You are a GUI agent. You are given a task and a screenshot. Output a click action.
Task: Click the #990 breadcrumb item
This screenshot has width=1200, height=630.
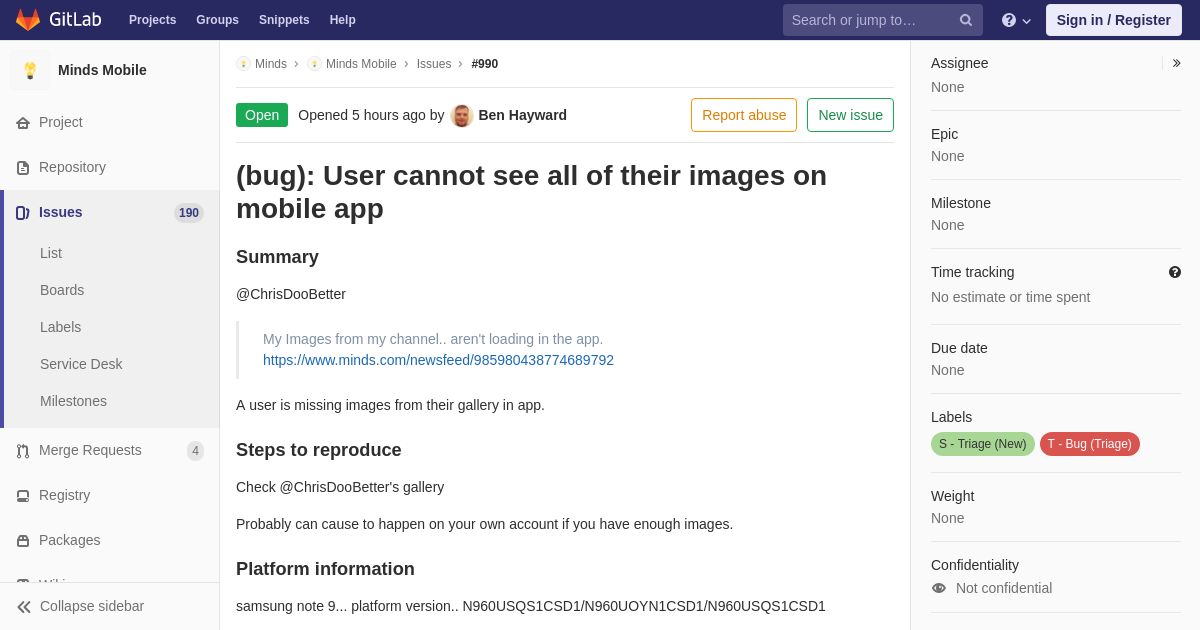point(485,64)
